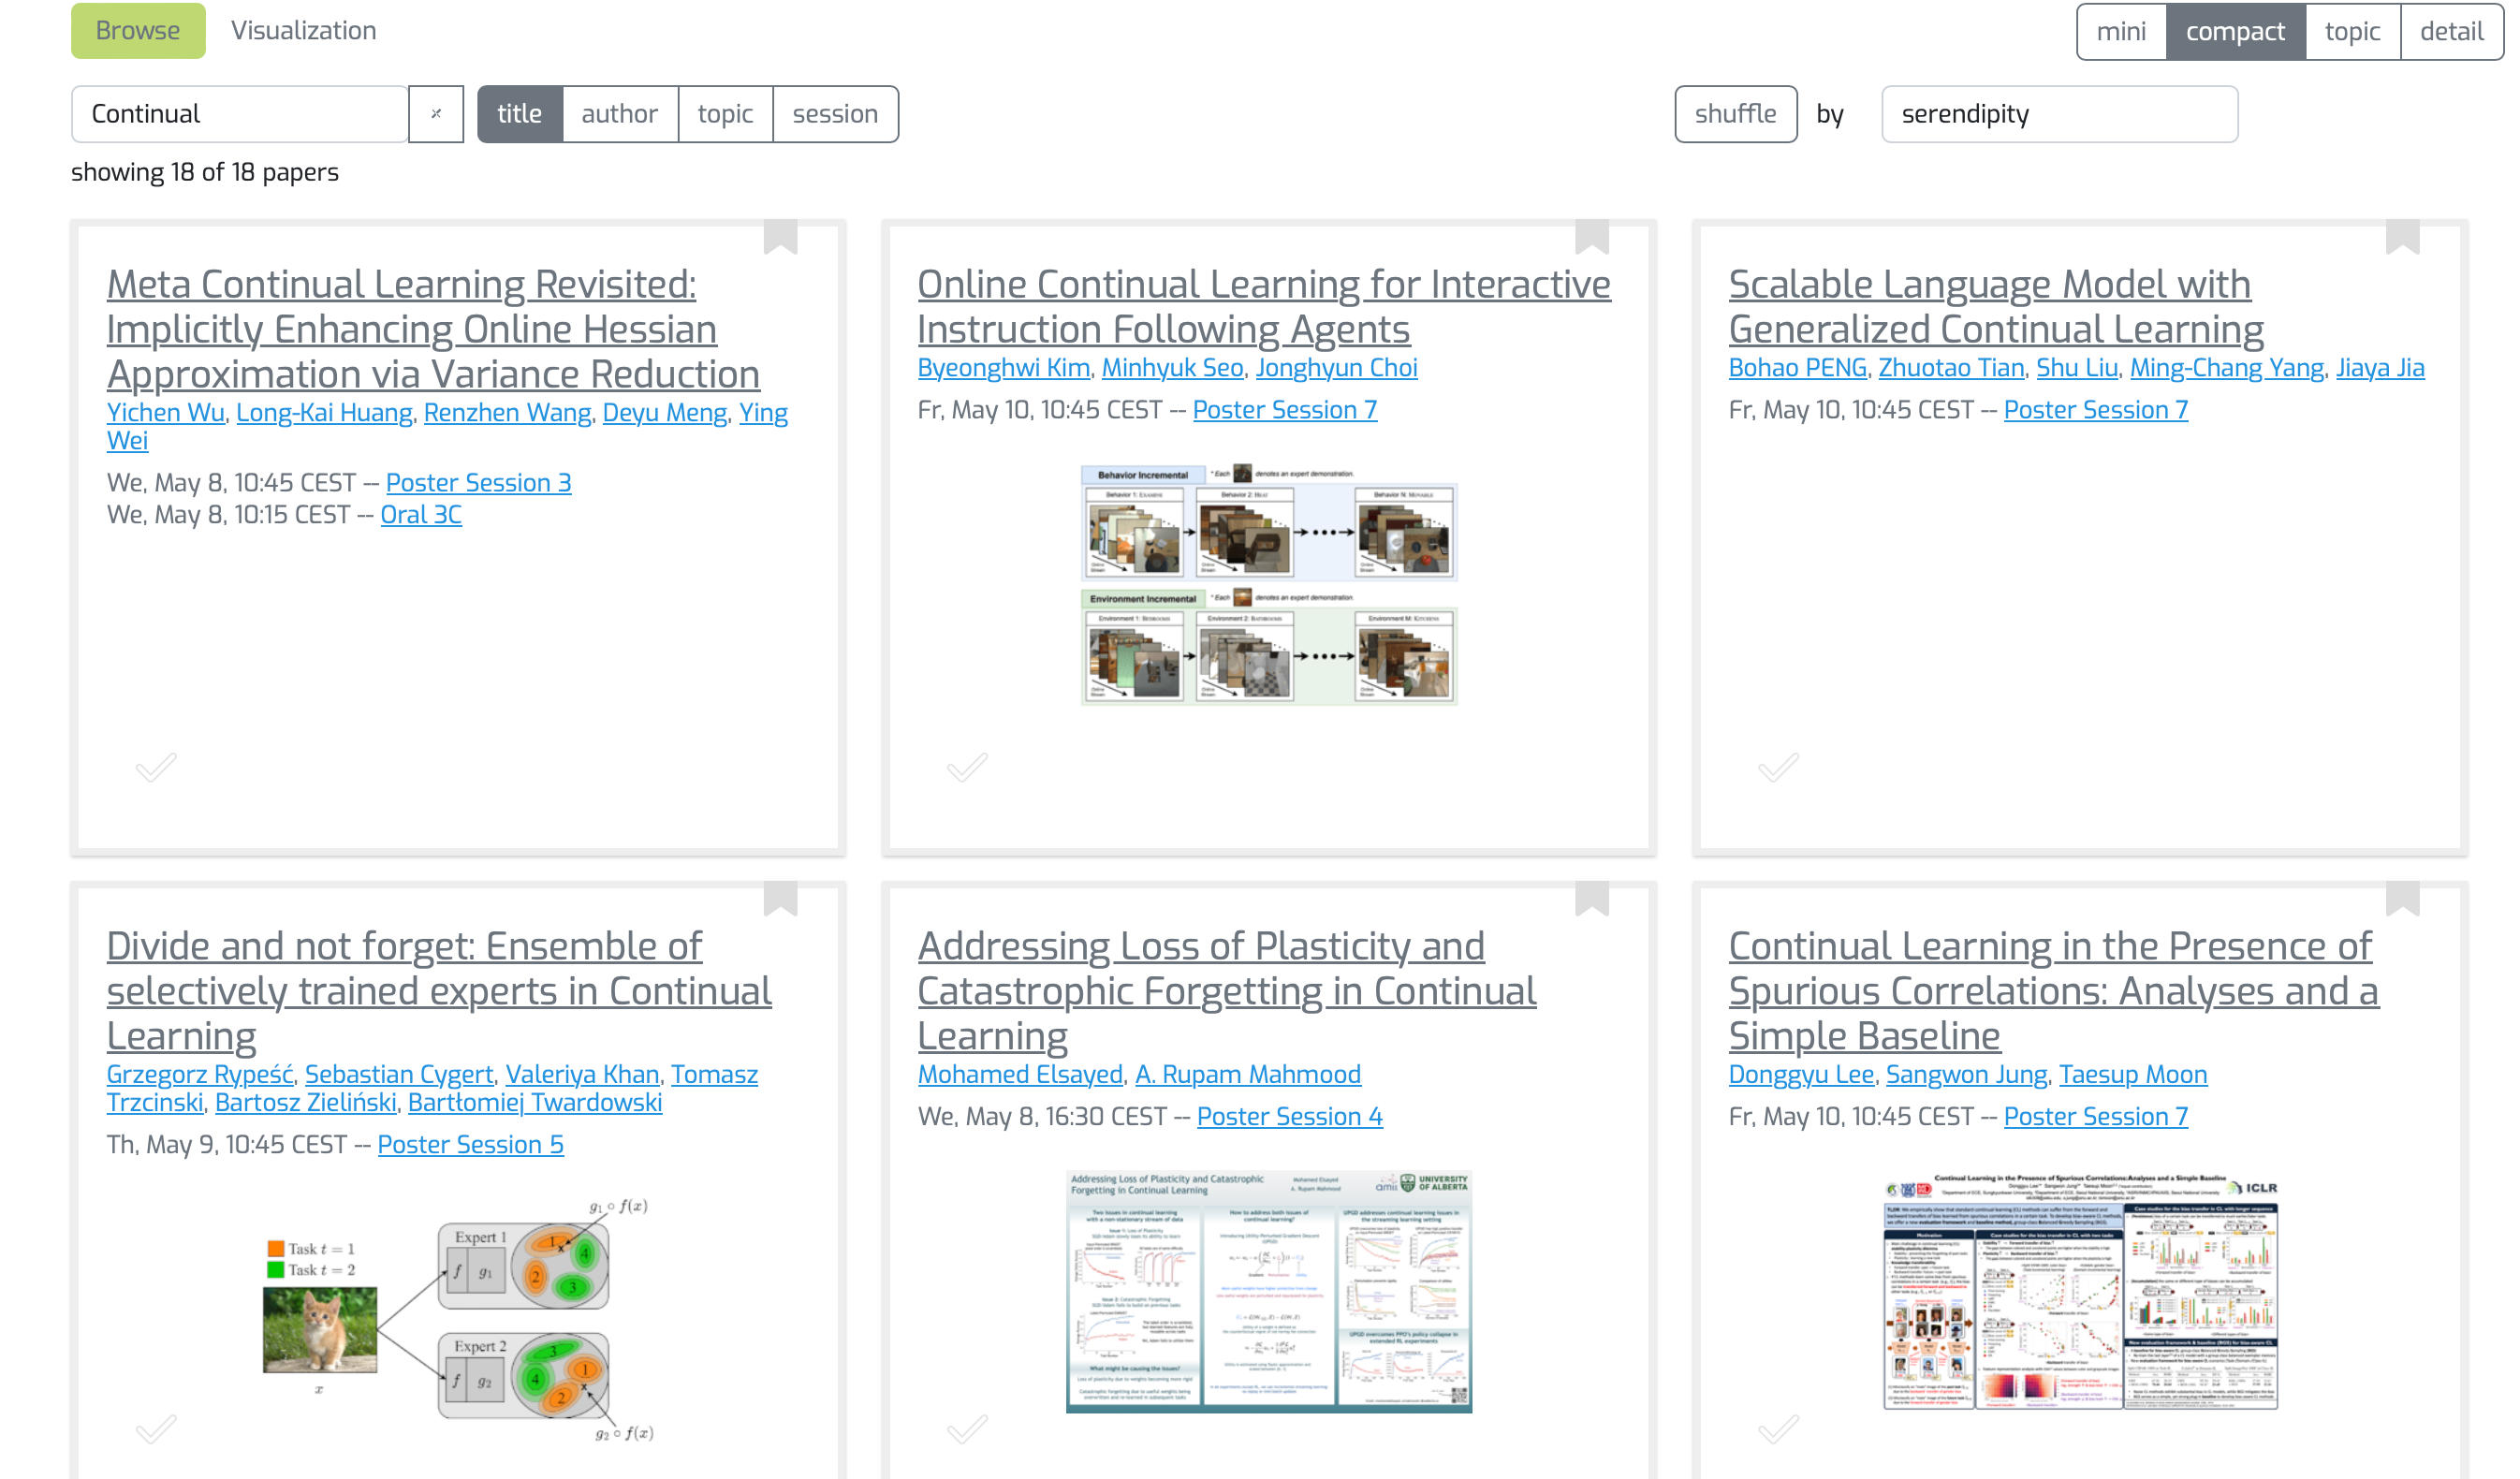2520x1479 pixels.
Task: Switch to the Visualization tab
Action: point(303,31)
